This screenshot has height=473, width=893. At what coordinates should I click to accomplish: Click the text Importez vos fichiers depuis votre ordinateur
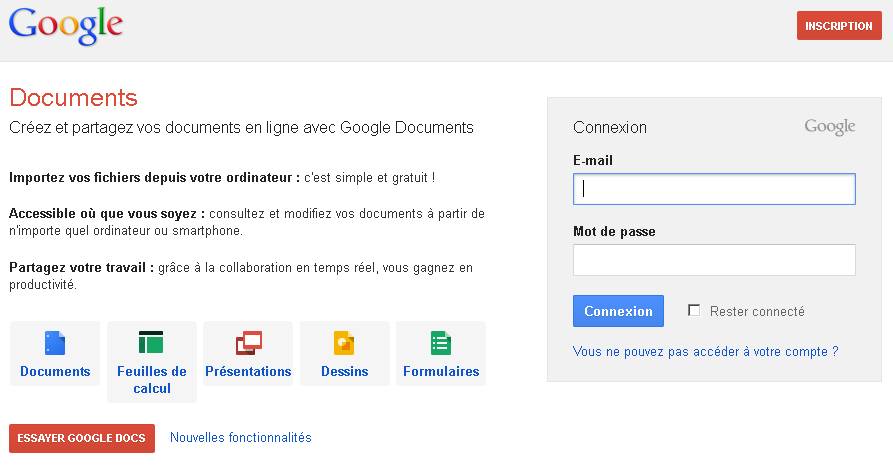[154, 178]
